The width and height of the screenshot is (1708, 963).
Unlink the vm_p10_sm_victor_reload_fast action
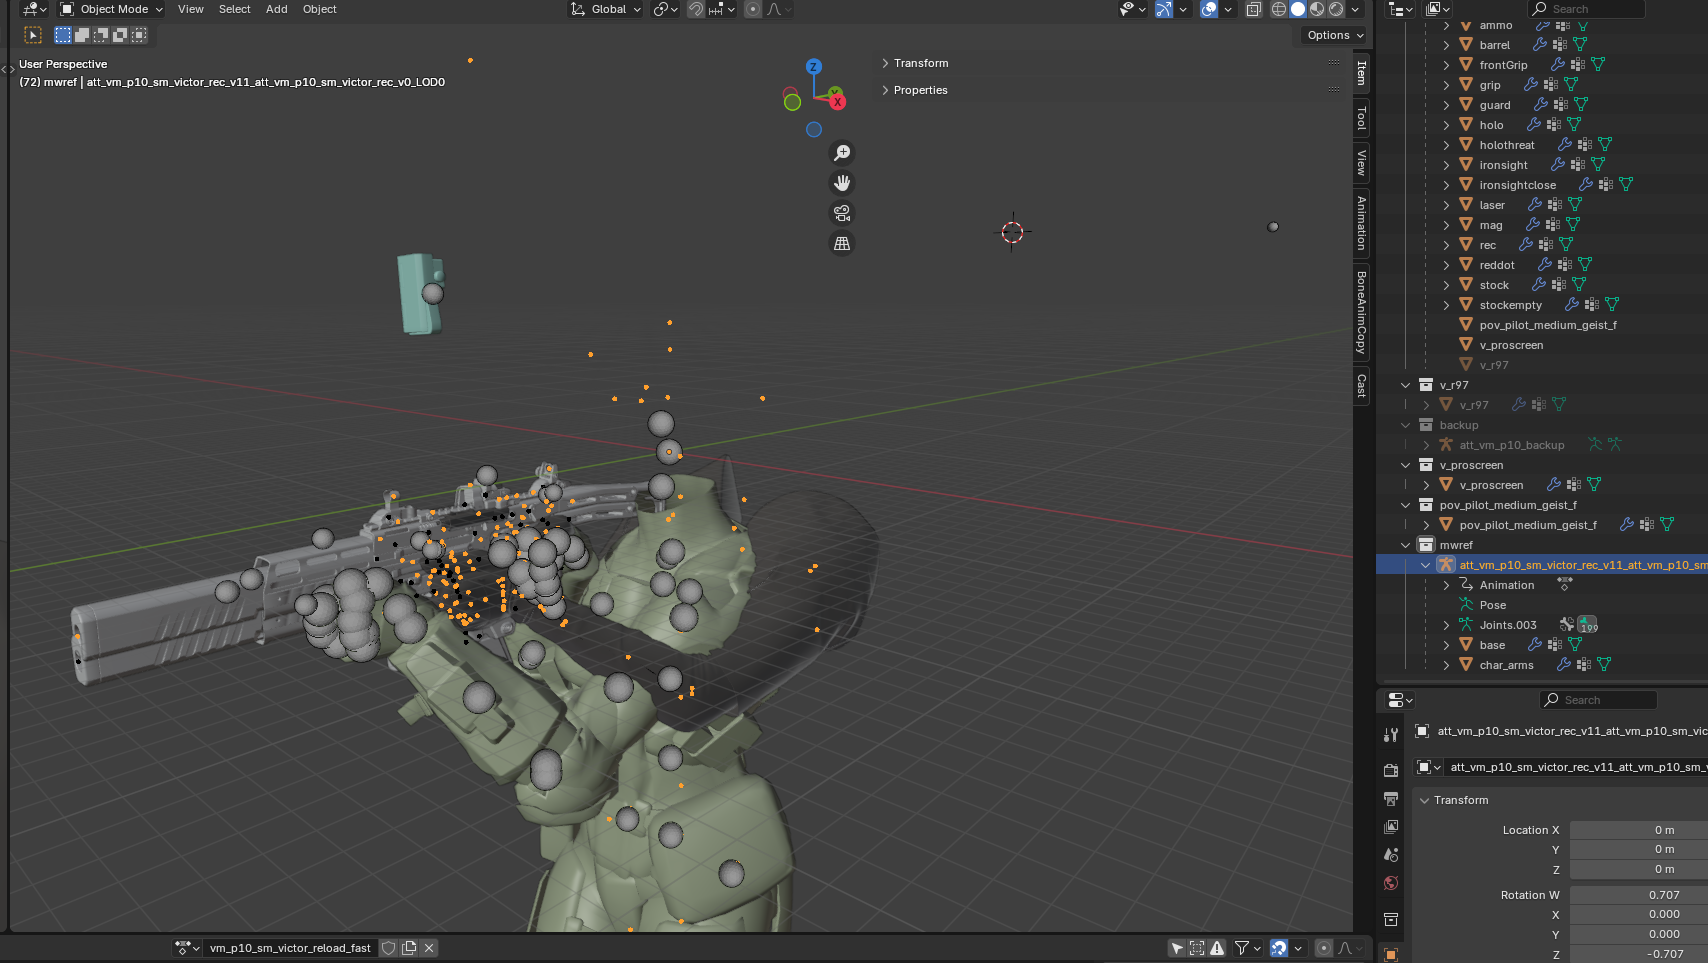(x=429, y=948)
